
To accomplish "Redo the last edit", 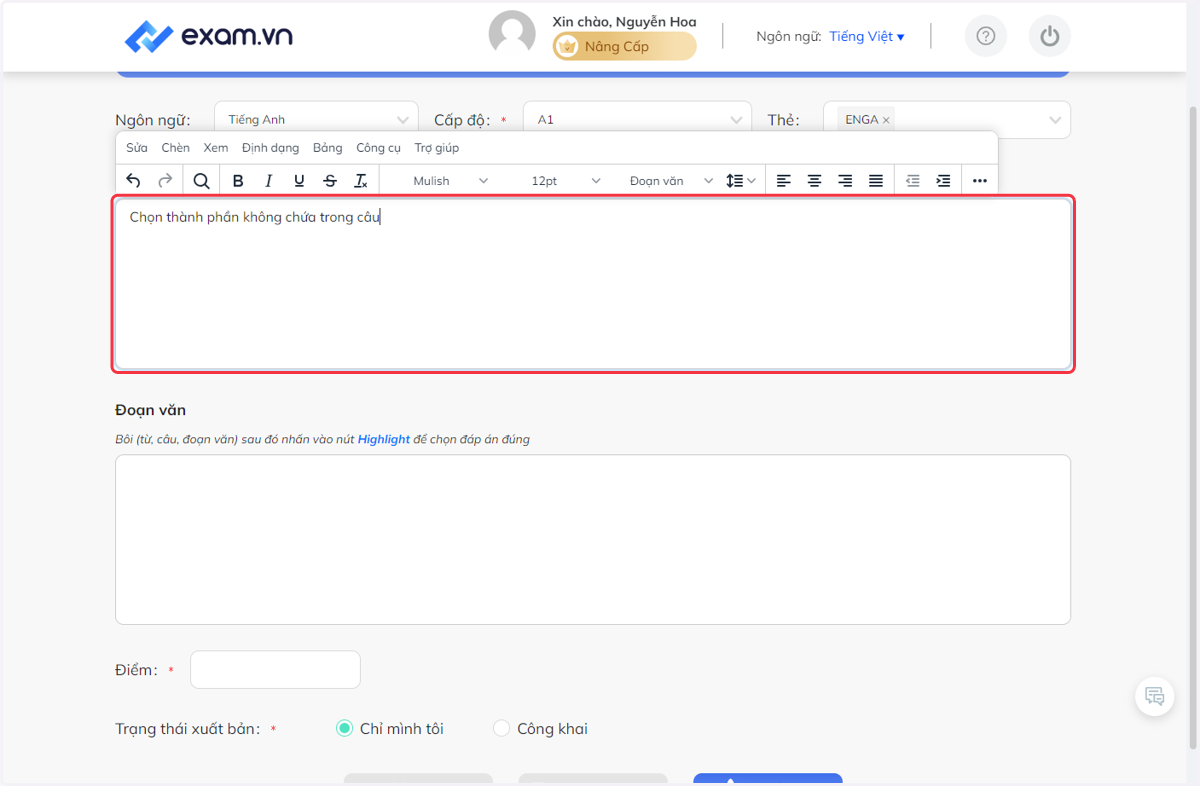I will coord(165,181).
